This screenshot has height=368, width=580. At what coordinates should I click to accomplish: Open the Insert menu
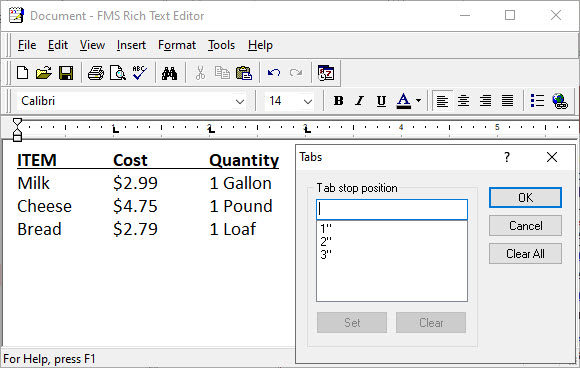131,45
